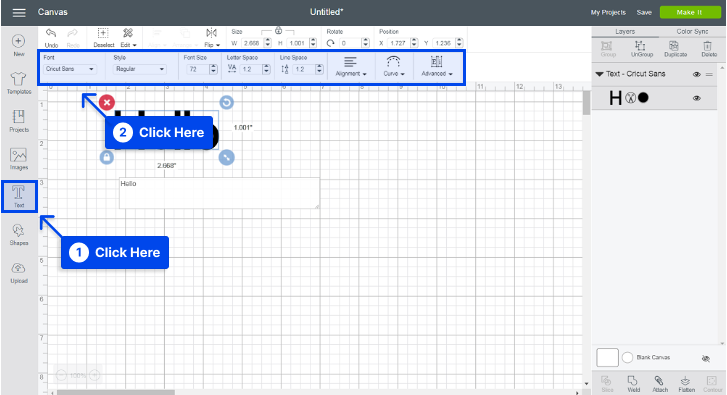Click the Hello text entry box

coord(219,193)
